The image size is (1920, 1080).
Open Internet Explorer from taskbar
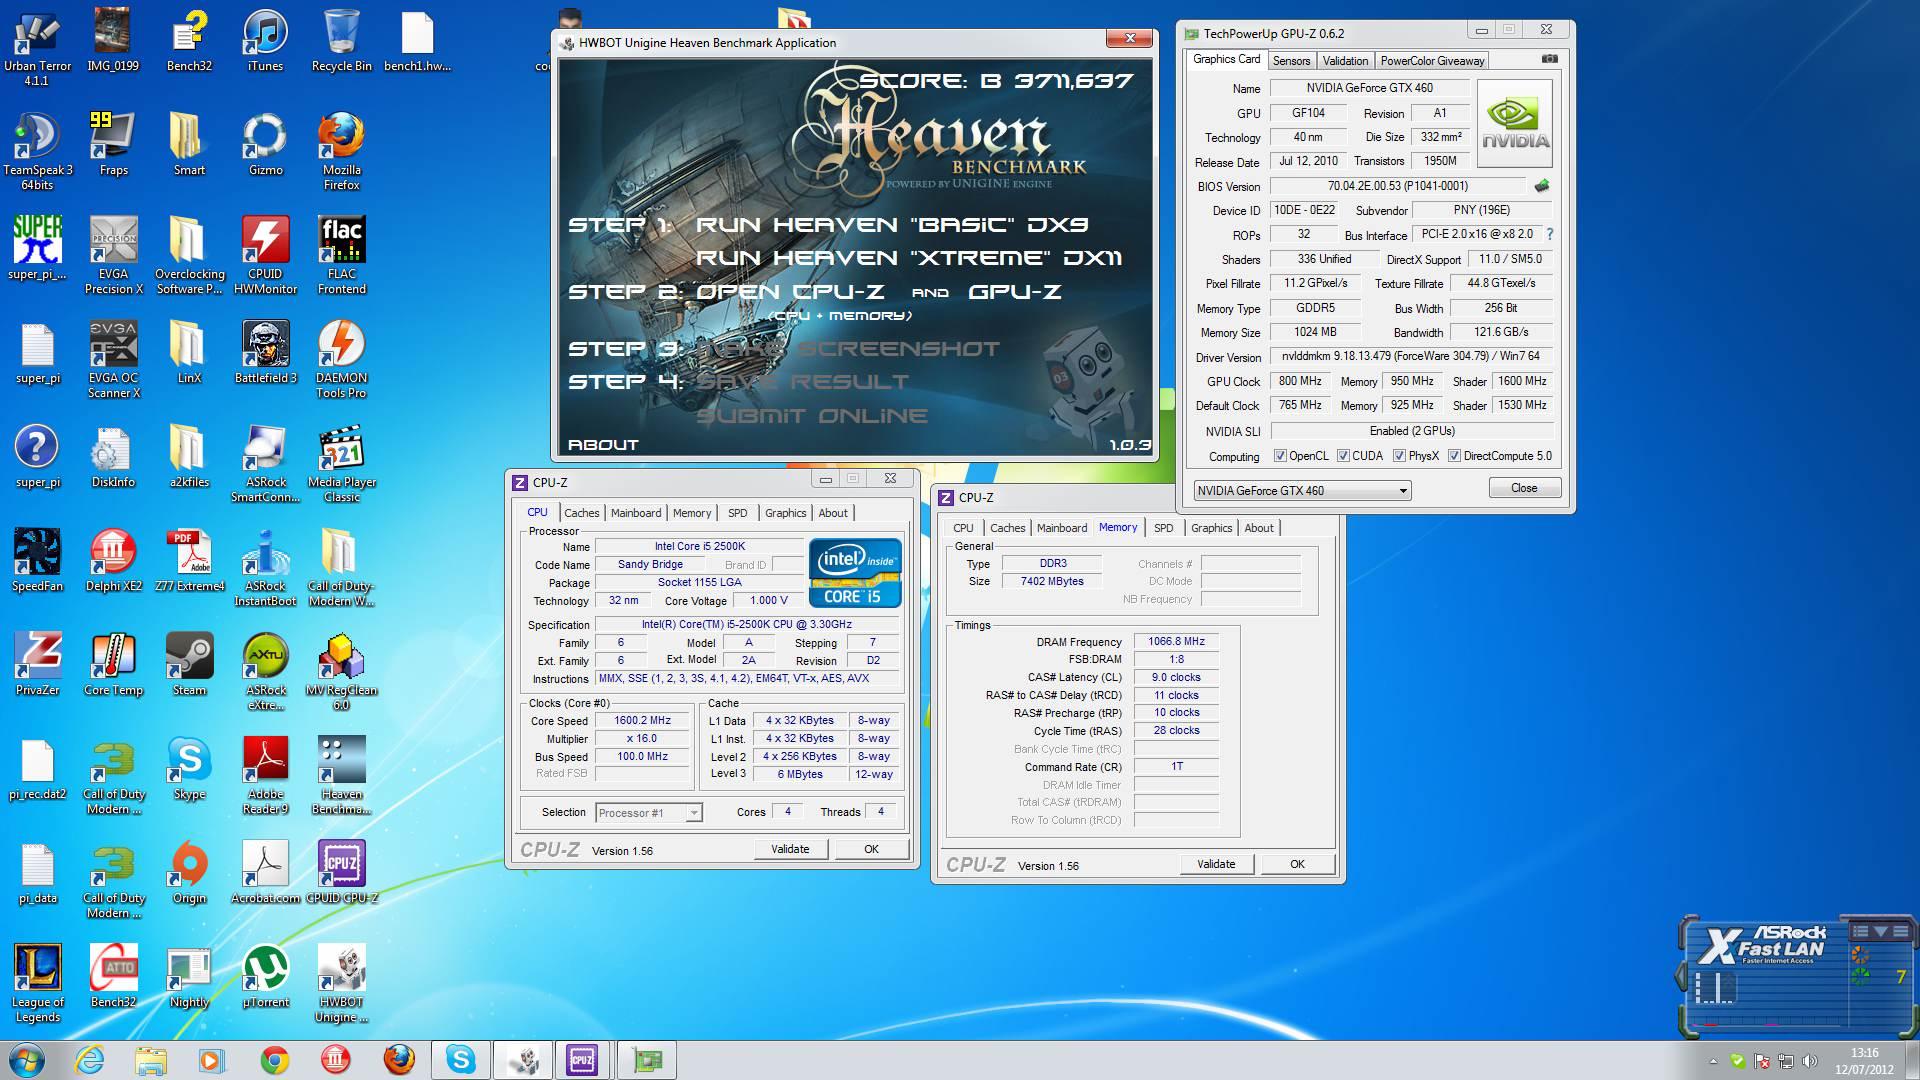pos(89,1060)
